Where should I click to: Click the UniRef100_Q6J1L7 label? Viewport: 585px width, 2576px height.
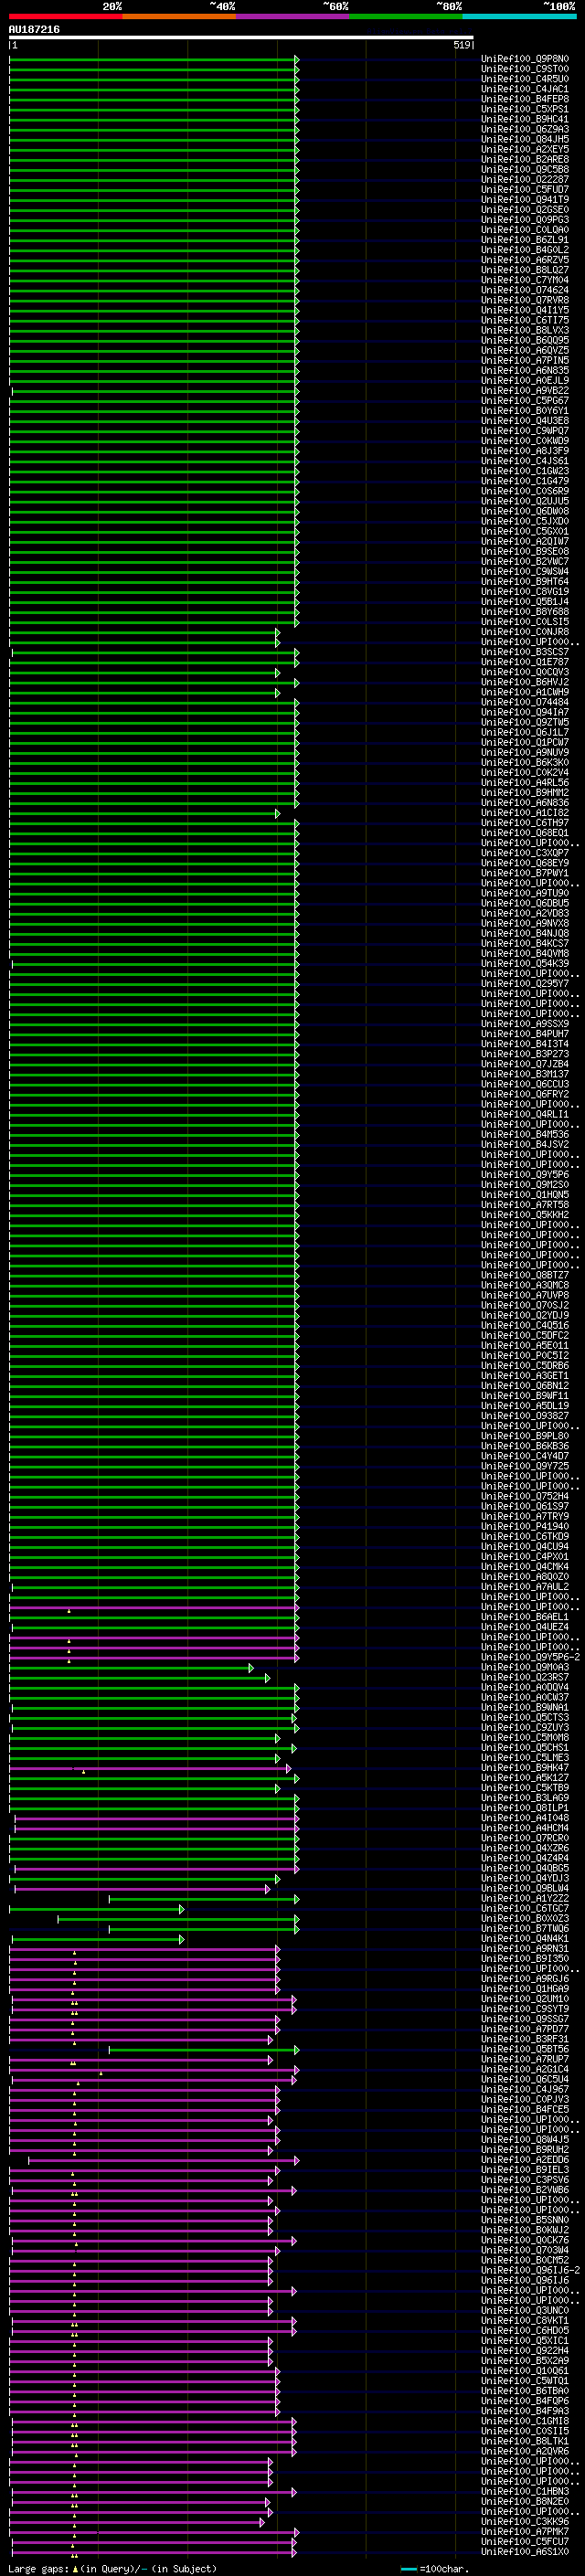coord(524,733)
